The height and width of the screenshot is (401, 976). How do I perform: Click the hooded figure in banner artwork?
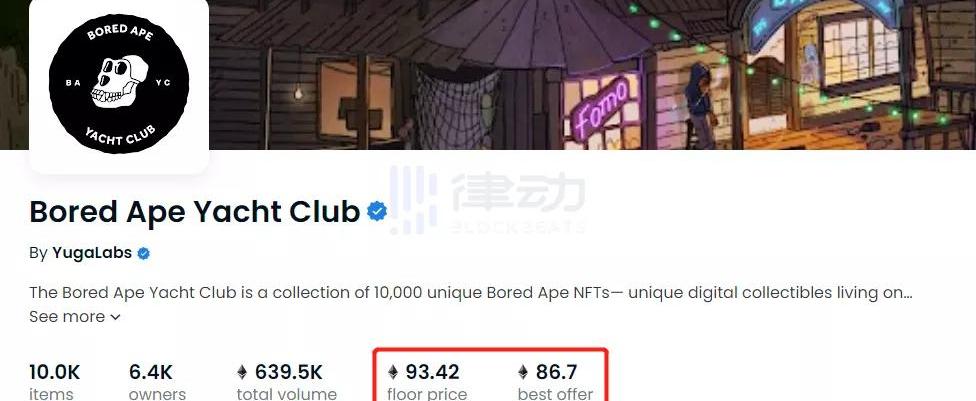(700, 105)
